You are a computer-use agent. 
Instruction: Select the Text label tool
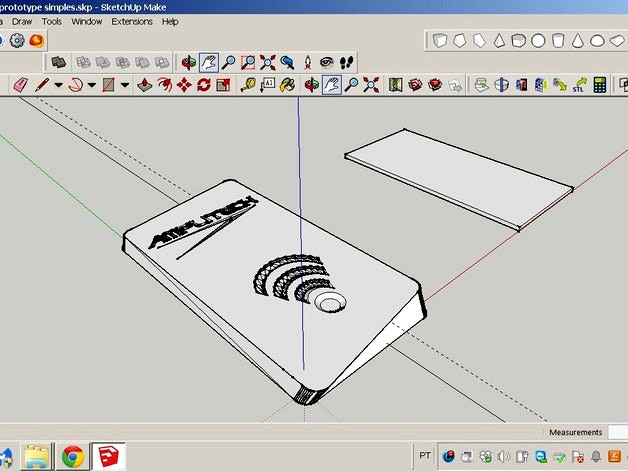268,85
